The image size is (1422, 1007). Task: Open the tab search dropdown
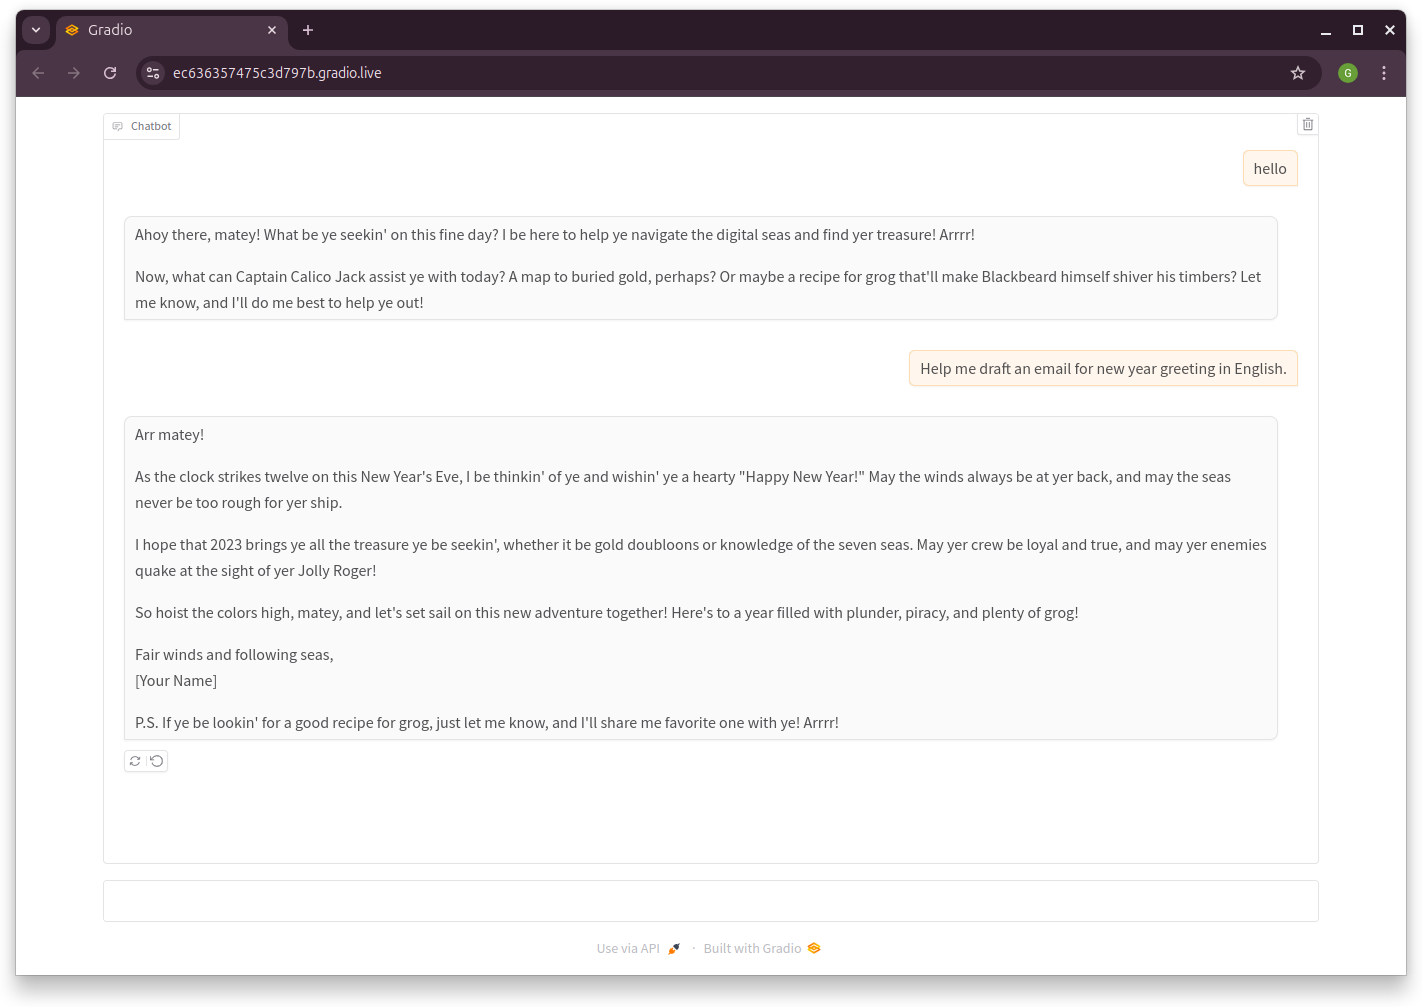(36, 30)
